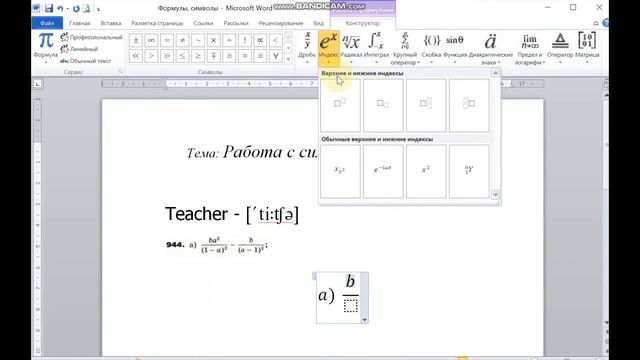Insert the n-1-Y left script preset
The height and width of the screenshot is (360, 640).
click(x=469, y=171)
